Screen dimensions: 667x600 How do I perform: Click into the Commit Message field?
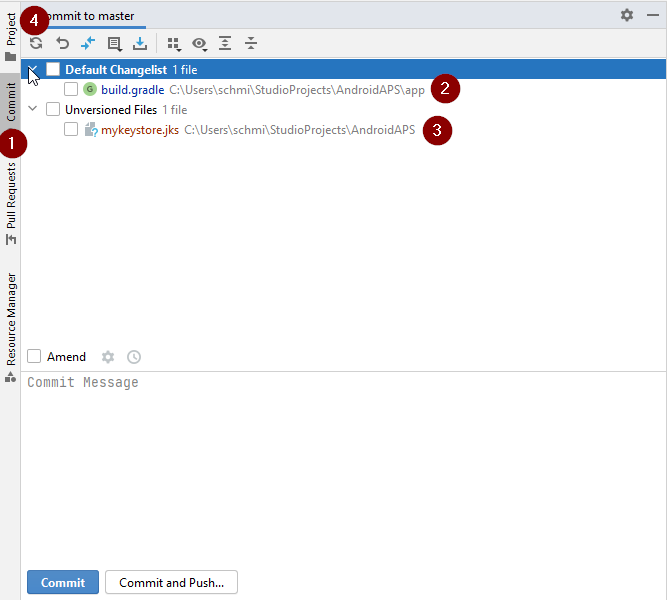pyautogui.click(x=343, y=468)
